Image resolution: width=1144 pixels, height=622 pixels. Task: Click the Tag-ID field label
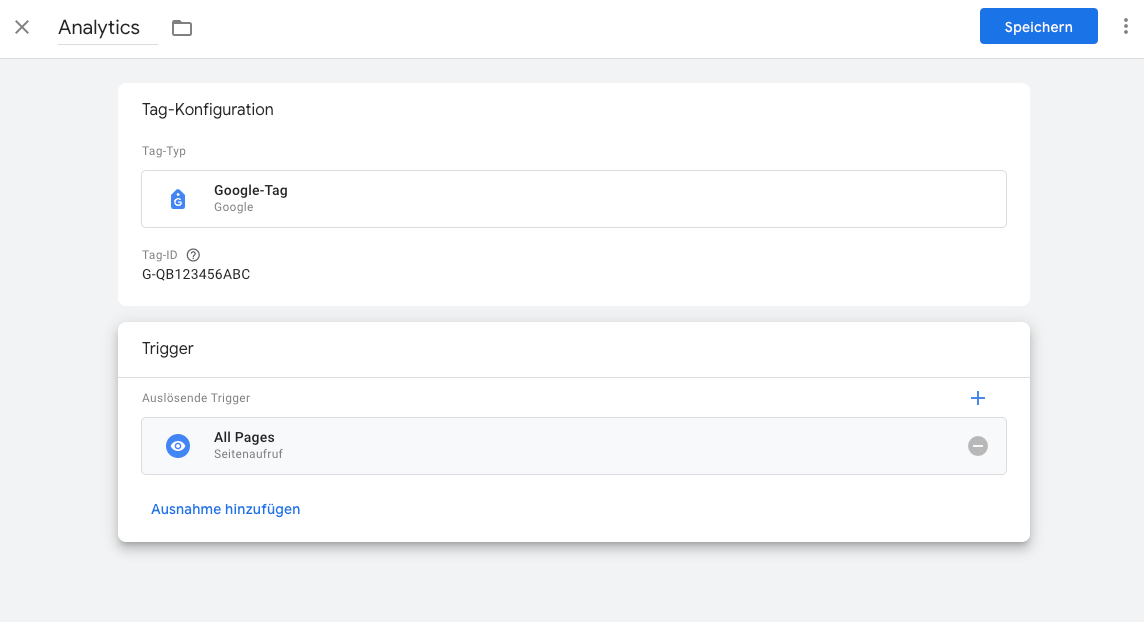click(160, 255)
